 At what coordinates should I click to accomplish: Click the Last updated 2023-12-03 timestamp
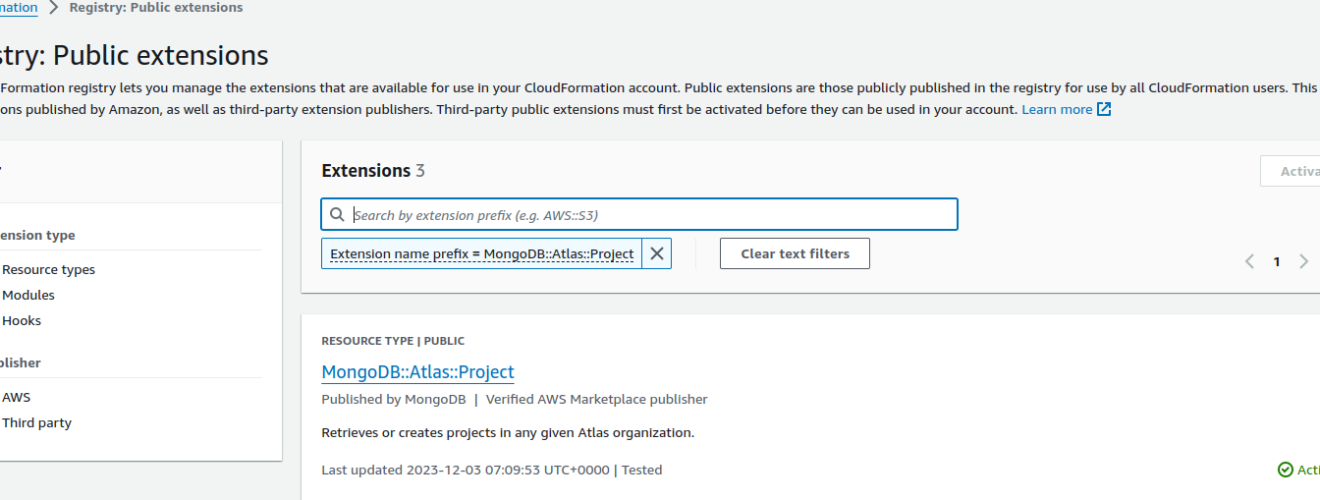[465, 470]
